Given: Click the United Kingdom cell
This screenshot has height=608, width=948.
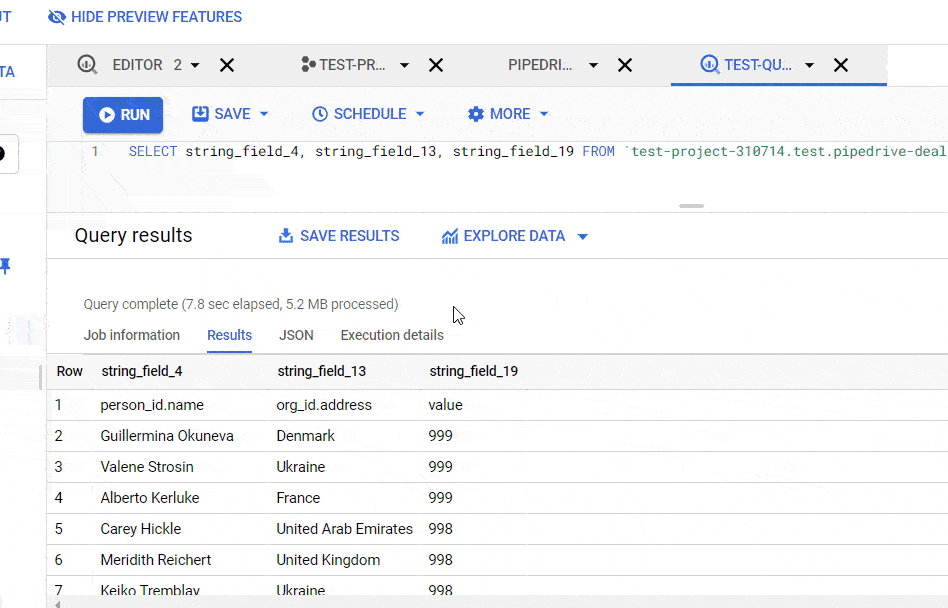Looking at the screenshot, I should click(x=328, y=560).
